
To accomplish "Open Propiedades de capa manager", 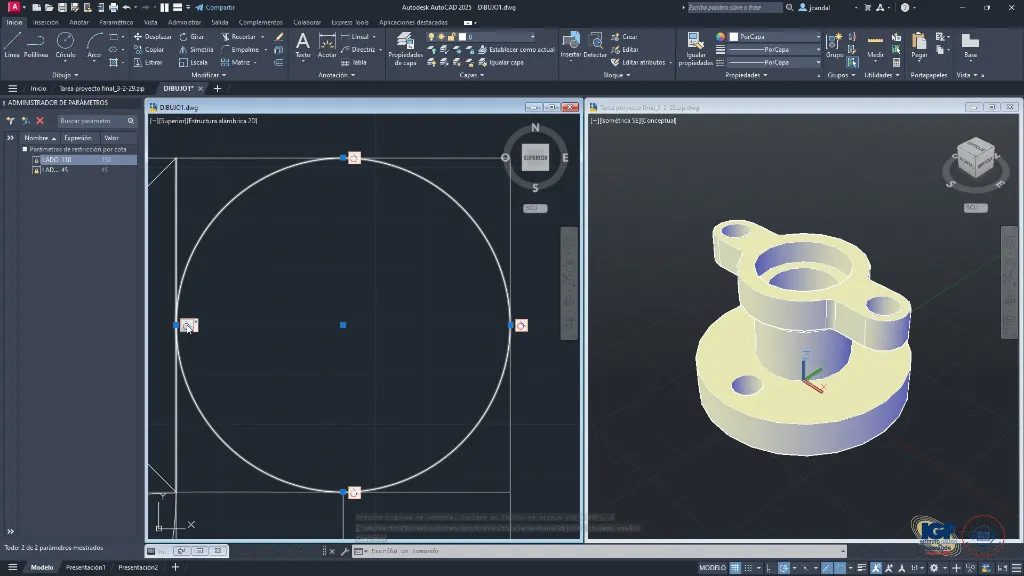I will (405, 48).
